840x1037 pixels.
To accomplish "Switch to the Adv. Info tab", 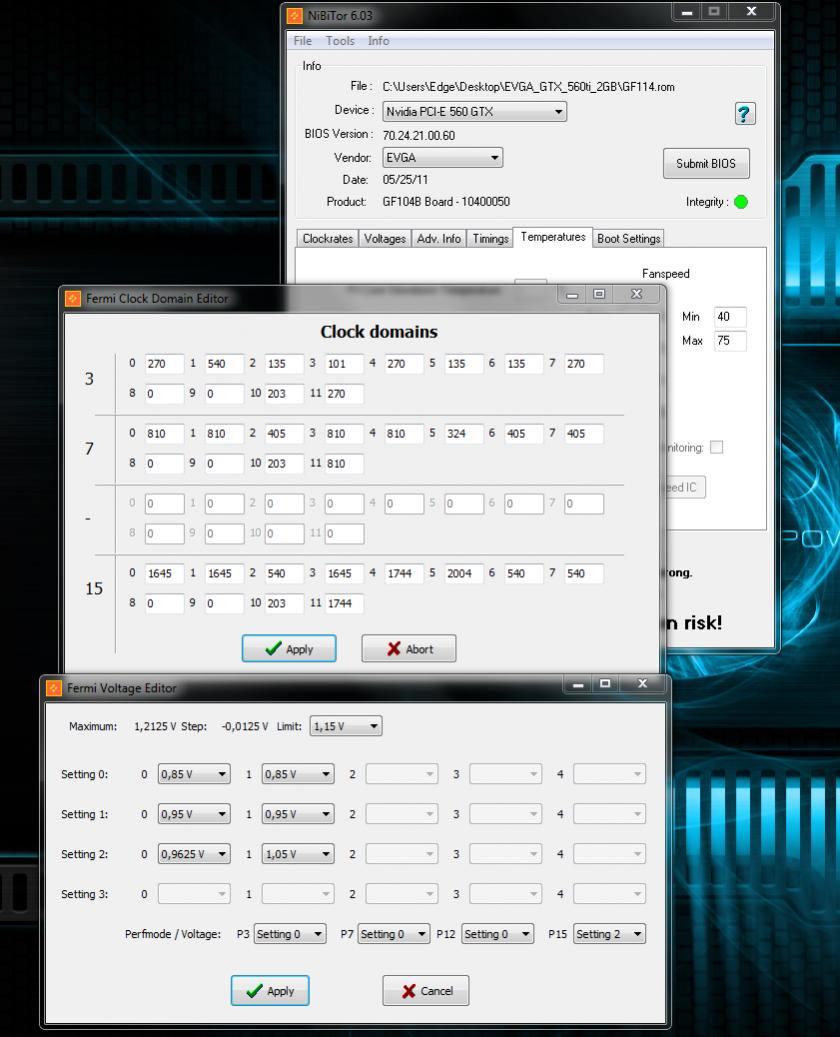I will coord(439,239).
